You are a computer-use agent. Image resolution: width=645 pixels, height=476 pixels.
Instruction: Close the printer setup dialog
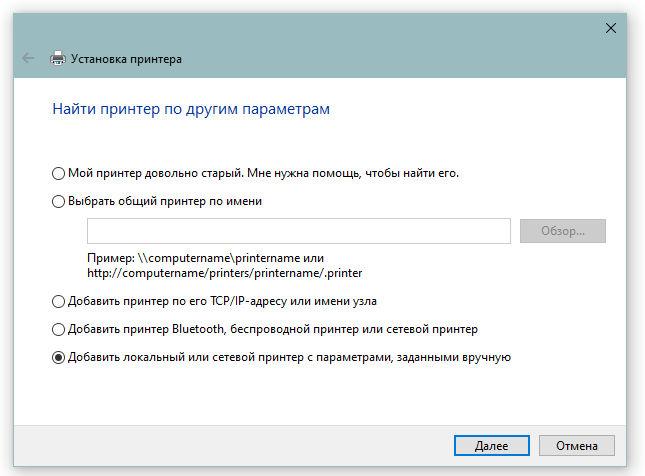pos(611,28)
